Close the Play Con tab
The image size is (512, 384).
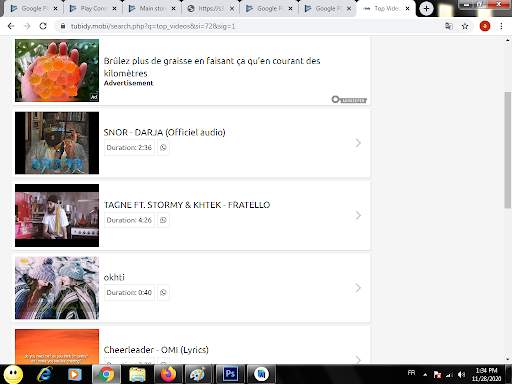click(x=114, y=9)
